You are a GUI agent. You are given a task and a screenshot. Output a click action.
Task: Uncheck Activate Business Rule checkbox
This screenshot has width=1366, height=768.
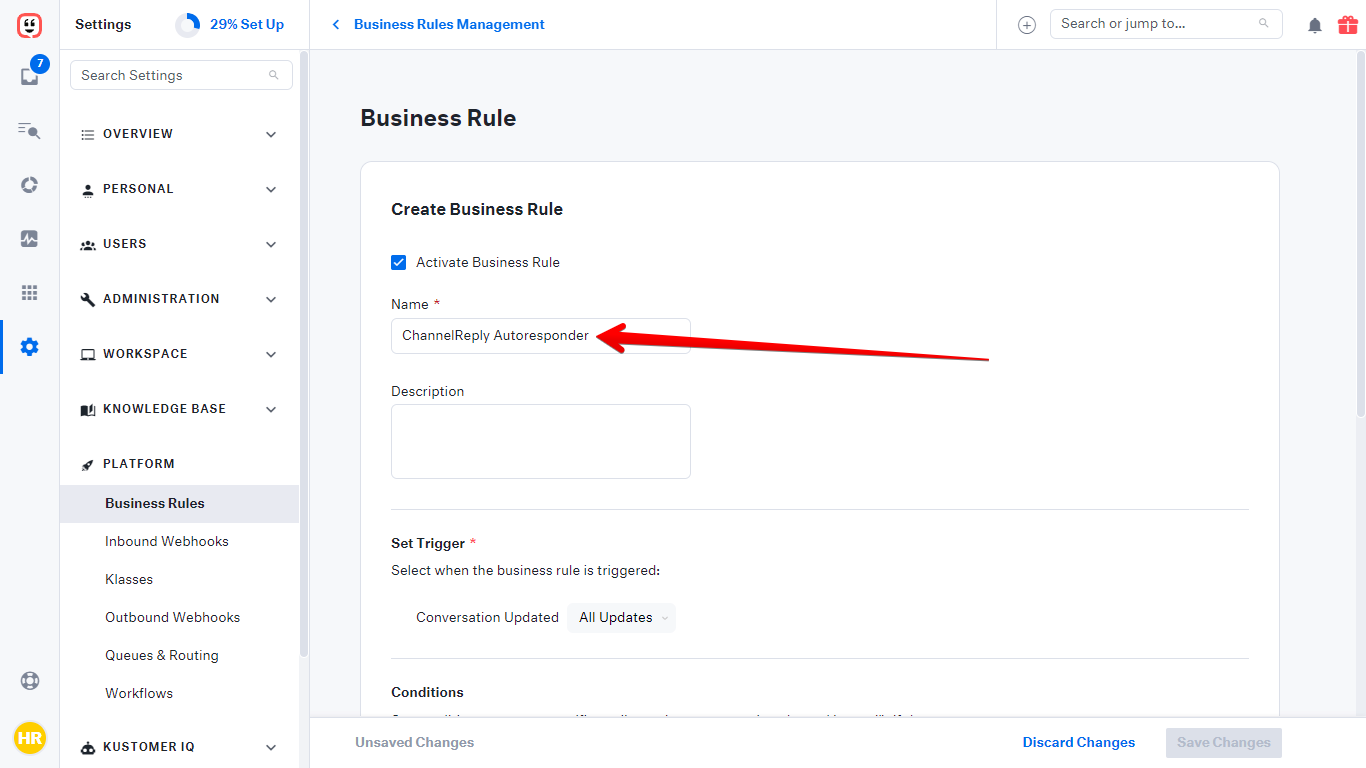click(x=399, y=262)
